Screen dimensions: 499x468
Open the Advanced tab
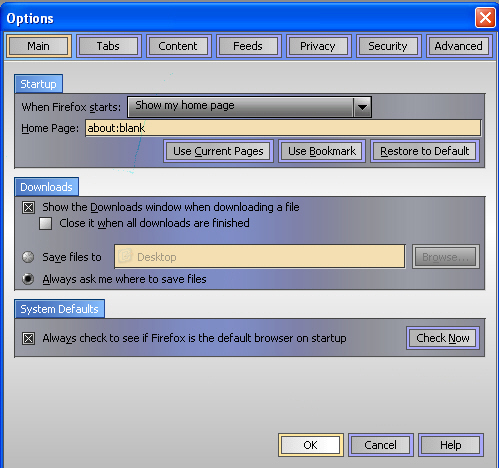pyautogui.click(x=459, y=46)
